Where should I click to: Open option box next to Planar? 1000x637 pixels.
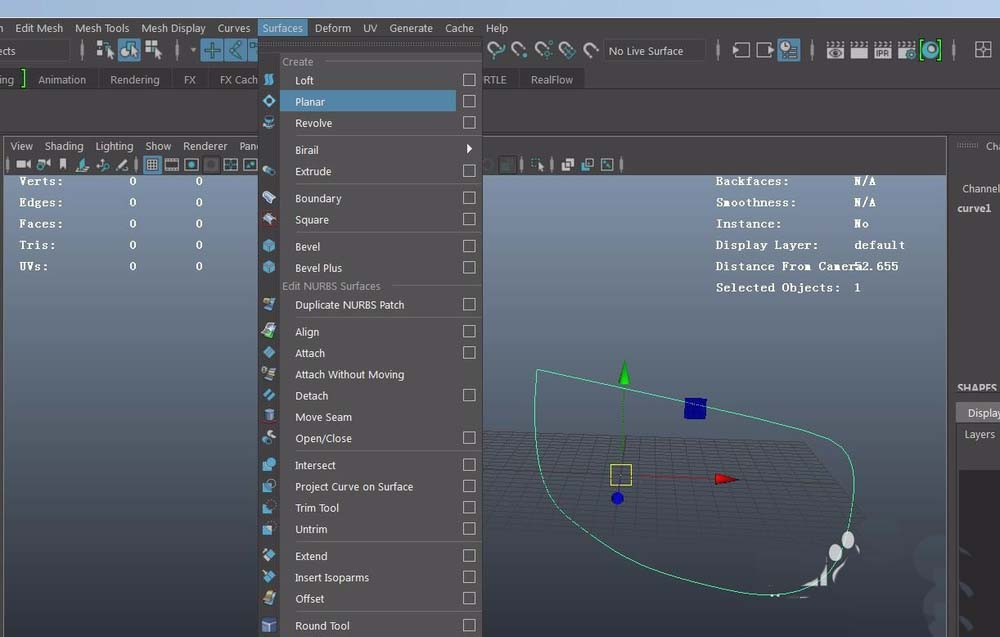(469, 101)
